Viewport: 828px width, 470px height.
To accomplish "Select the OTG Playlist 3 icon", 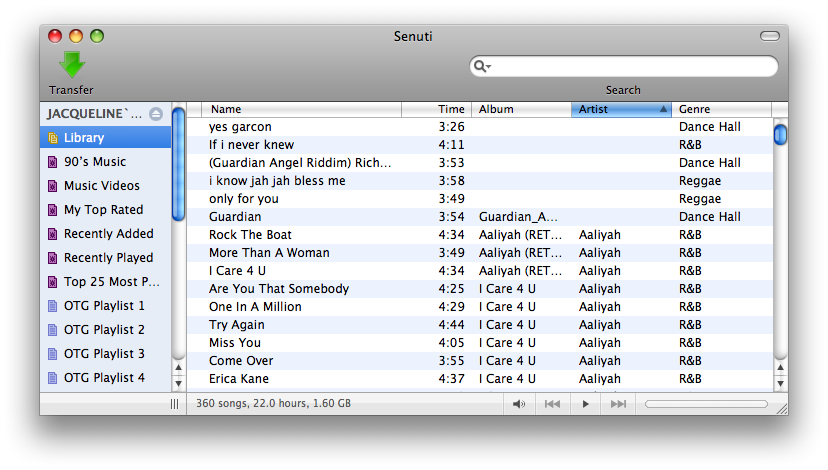I will coord(52,354).
